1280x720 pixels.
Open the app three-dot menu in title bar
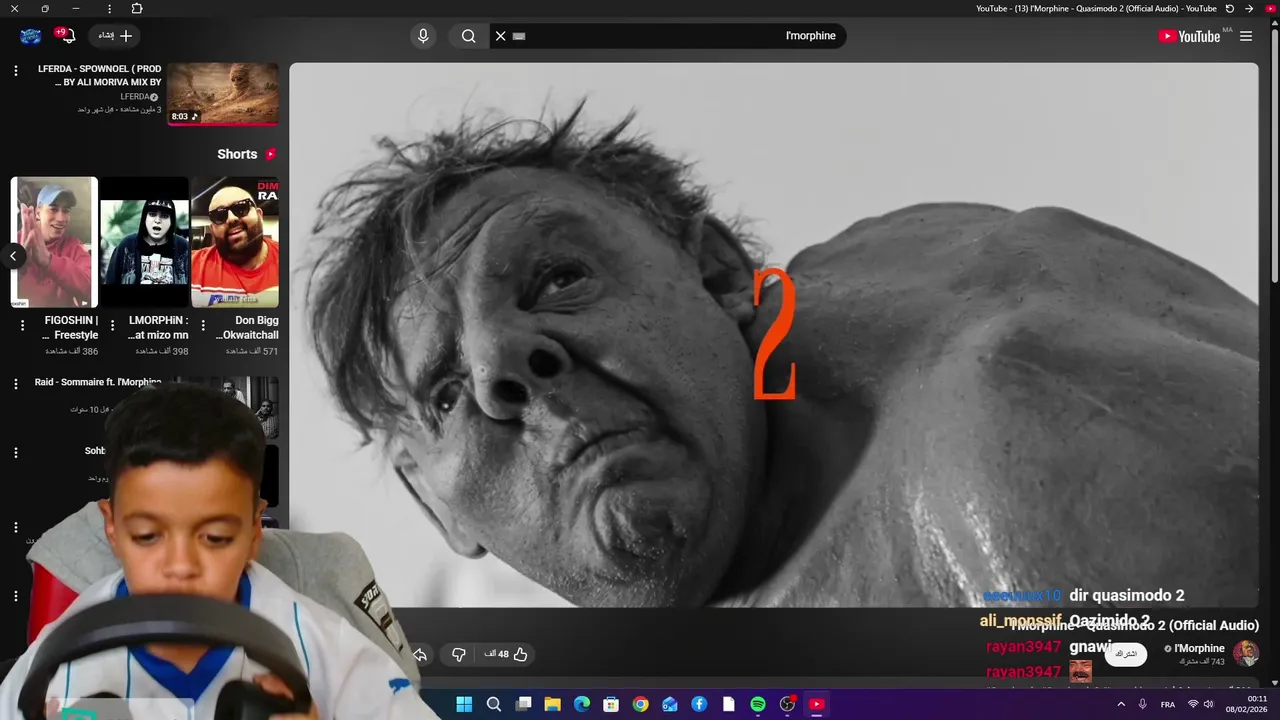coord(109,8)
